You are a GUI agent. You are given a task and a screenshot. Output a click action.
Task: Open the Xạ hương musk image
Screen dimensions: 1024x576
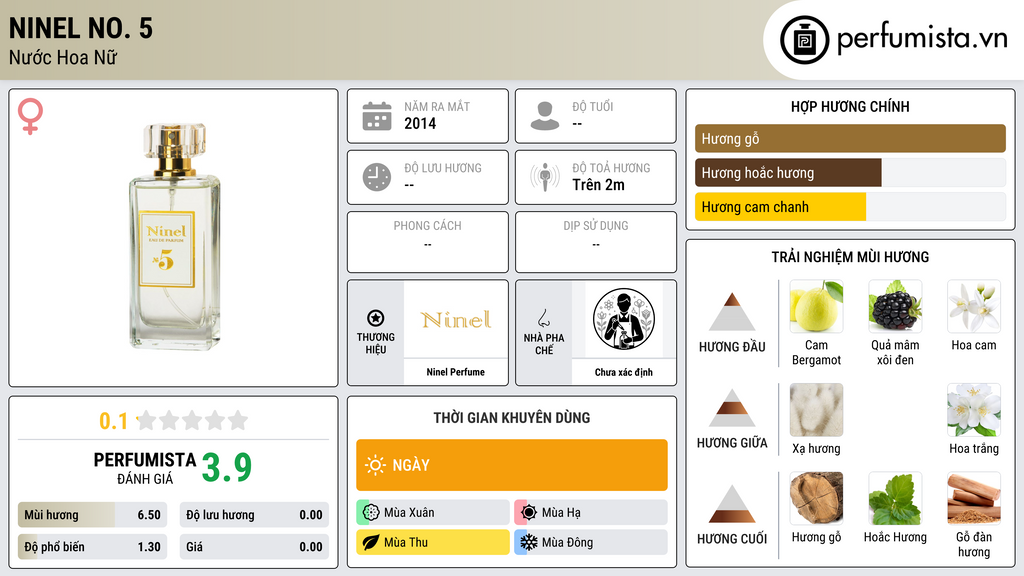click(816, 409)
